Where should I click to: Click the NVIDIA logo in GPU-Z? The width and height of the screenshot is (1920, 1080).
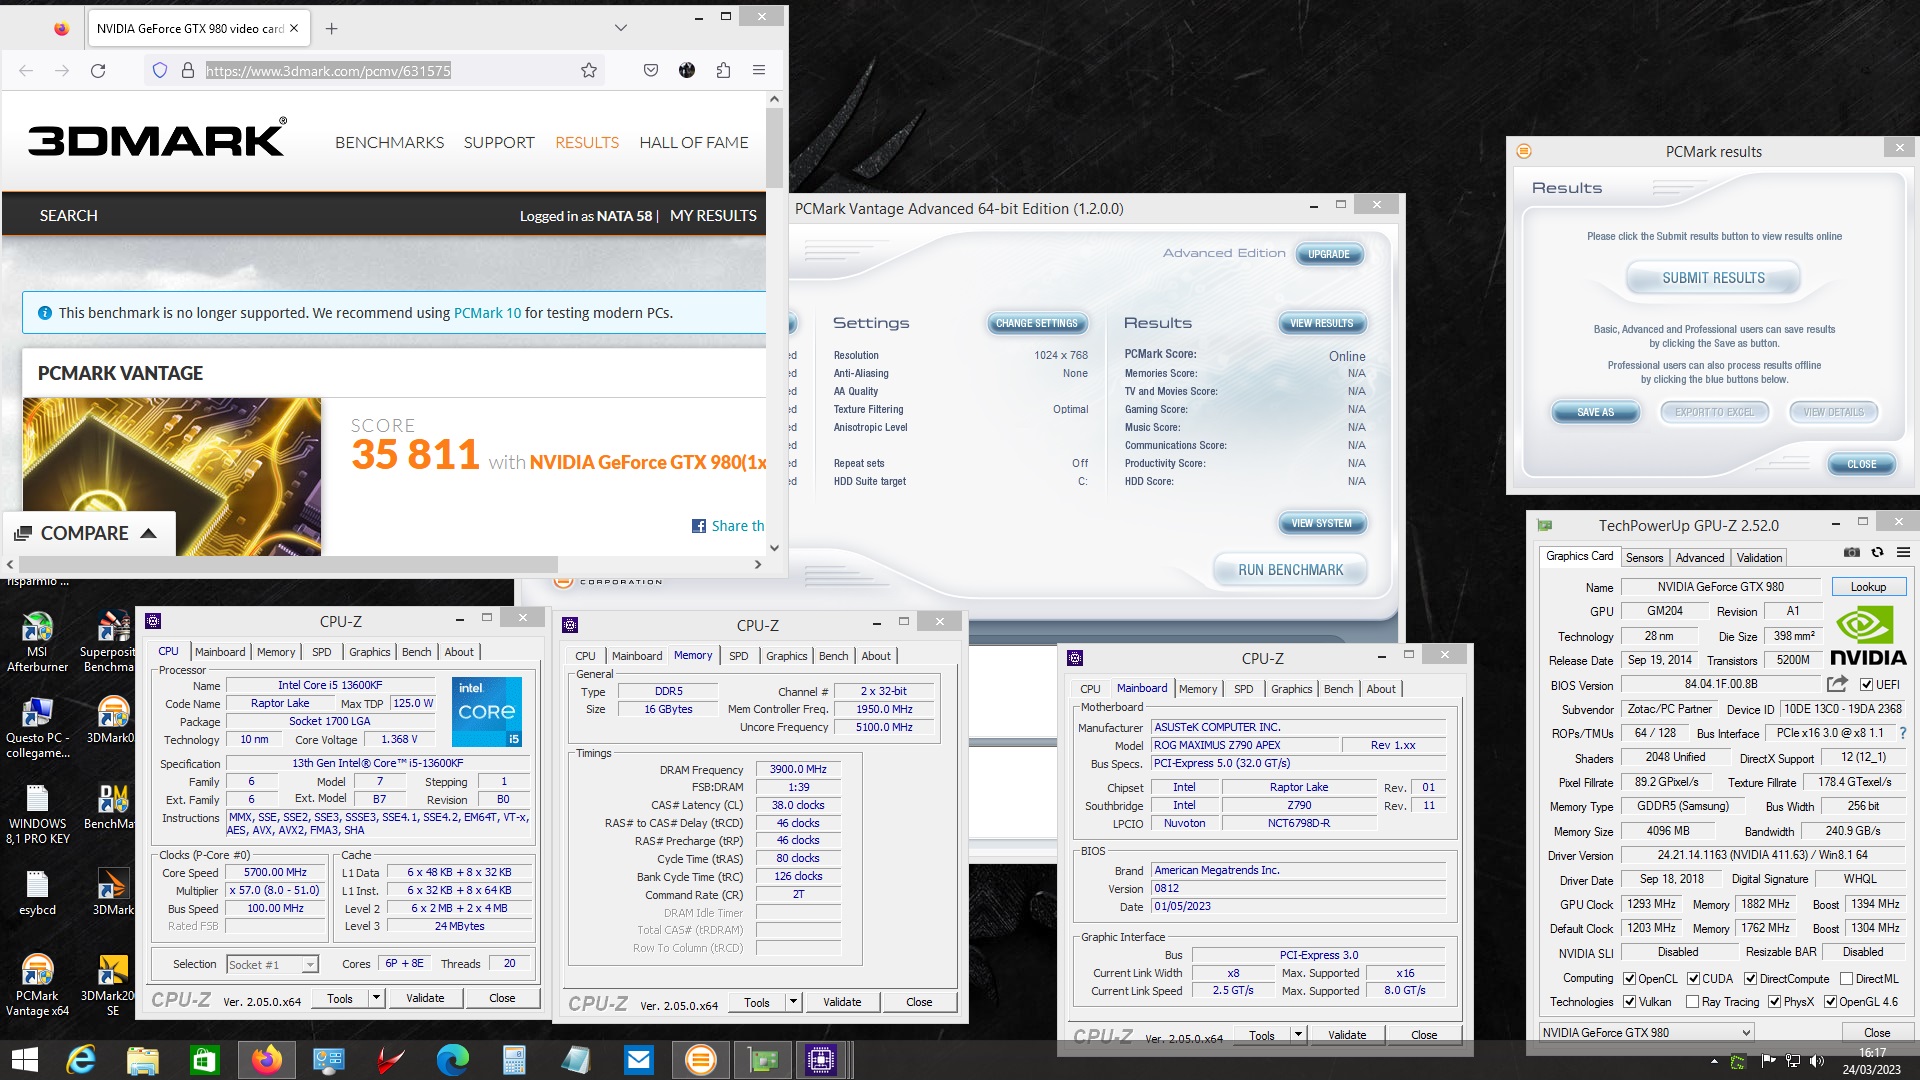coord(1868,636)
